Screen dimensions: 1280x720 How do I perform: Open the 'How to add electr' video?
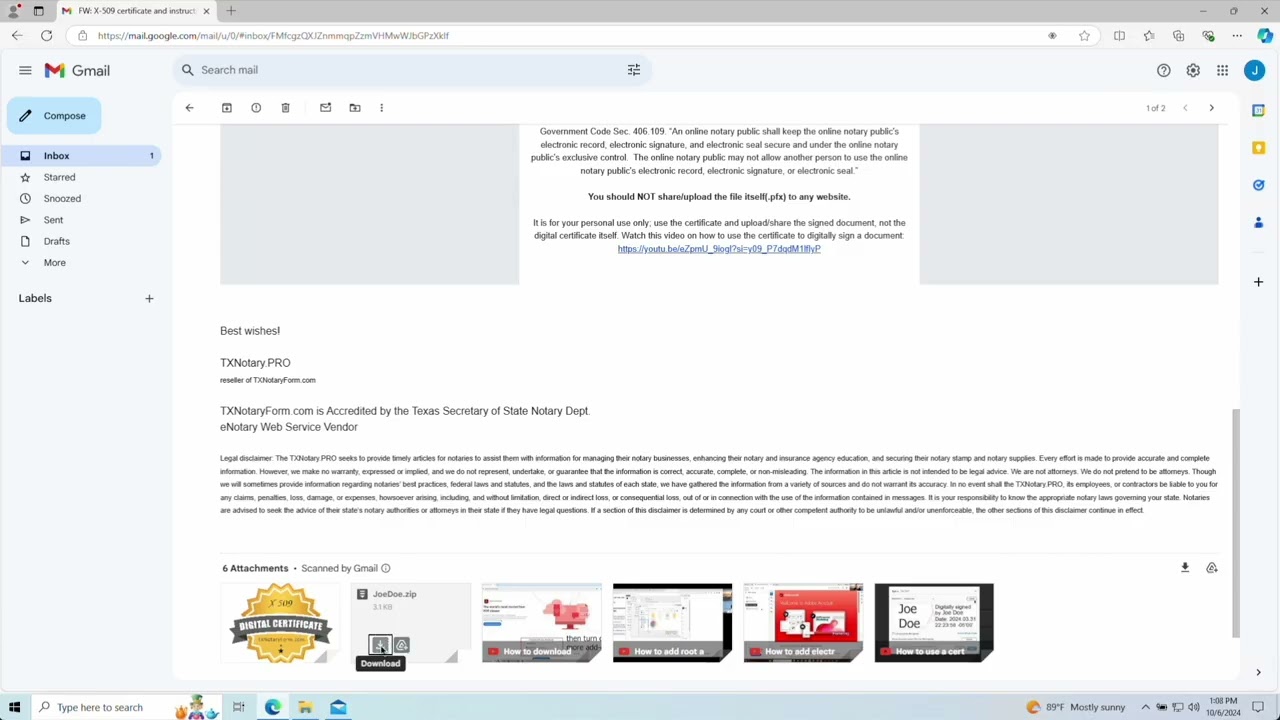[x=803, y=623]
